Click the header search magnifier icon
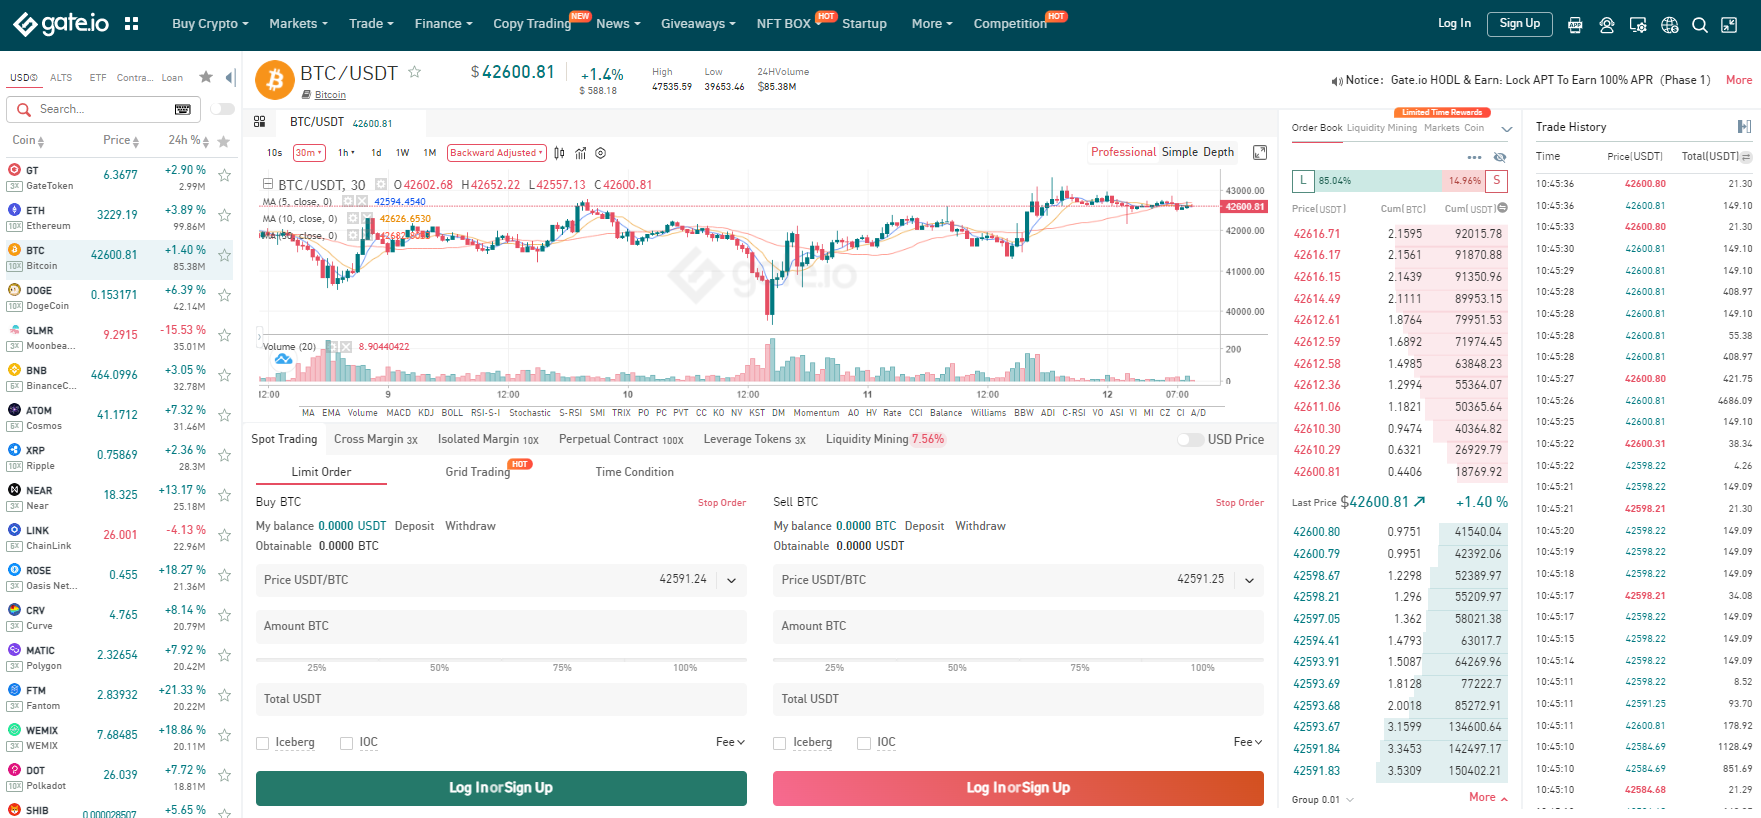Image resolution: width=1761 pixels, height=818 pixels. click(1700, 25)
